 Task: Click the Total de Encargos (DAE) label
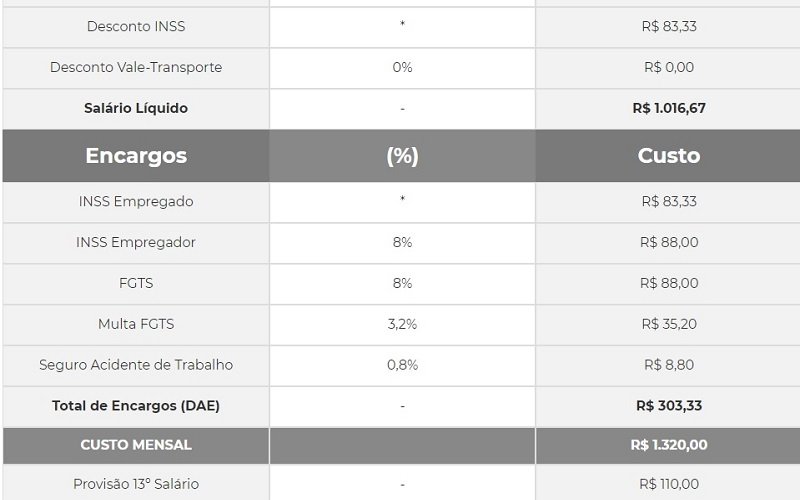[136, 406]
